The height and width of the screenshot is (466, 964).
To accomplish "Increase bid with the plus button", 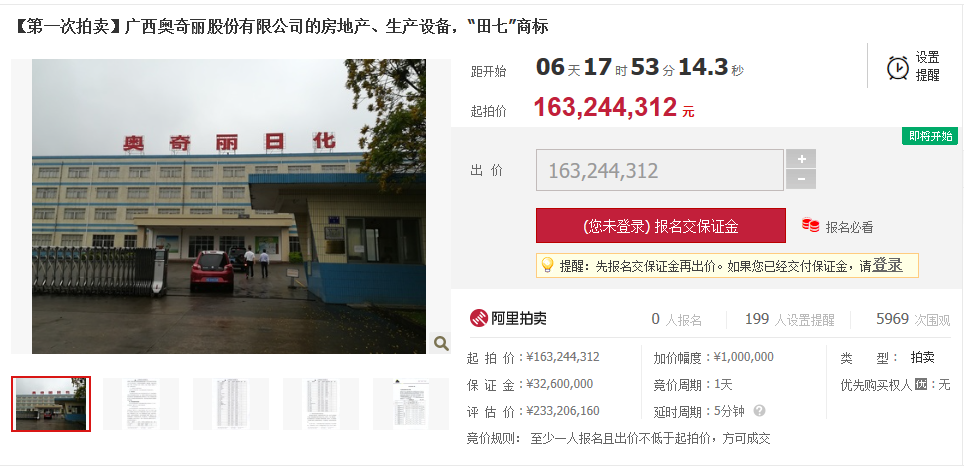I will click(x=801, y=159).
